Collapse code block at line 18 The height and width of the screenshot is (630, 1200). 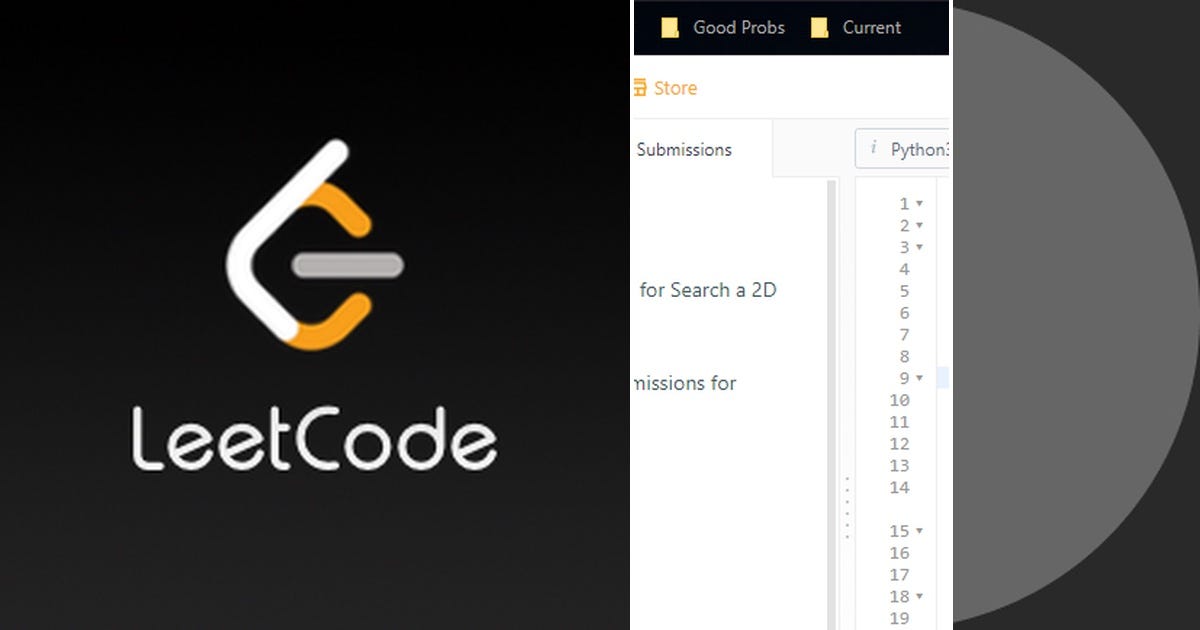(x=919, y=596)
